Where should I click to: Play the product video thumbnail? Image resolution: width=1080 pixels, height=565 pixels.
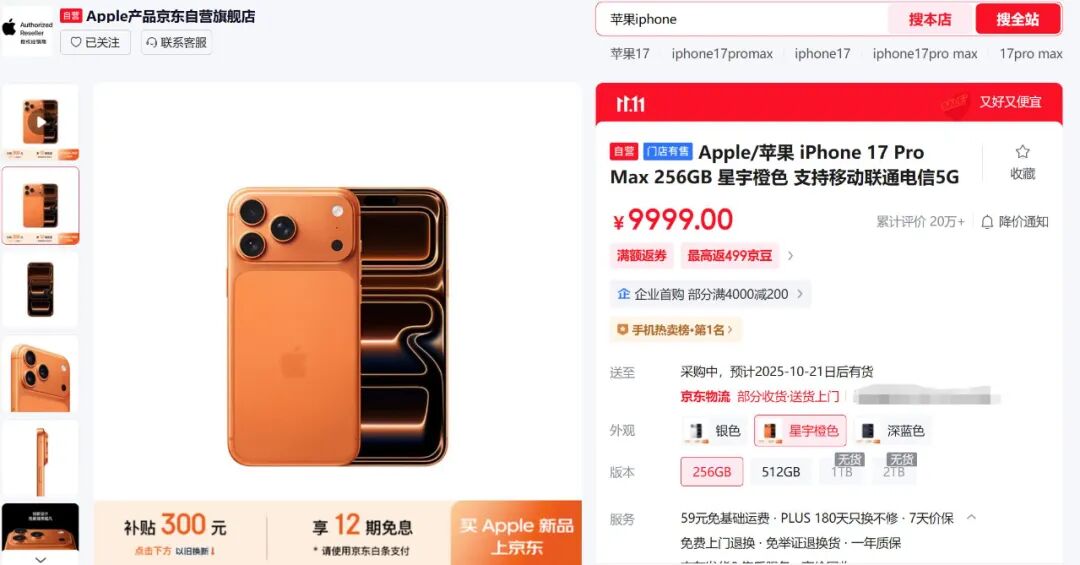coord(41,122)
